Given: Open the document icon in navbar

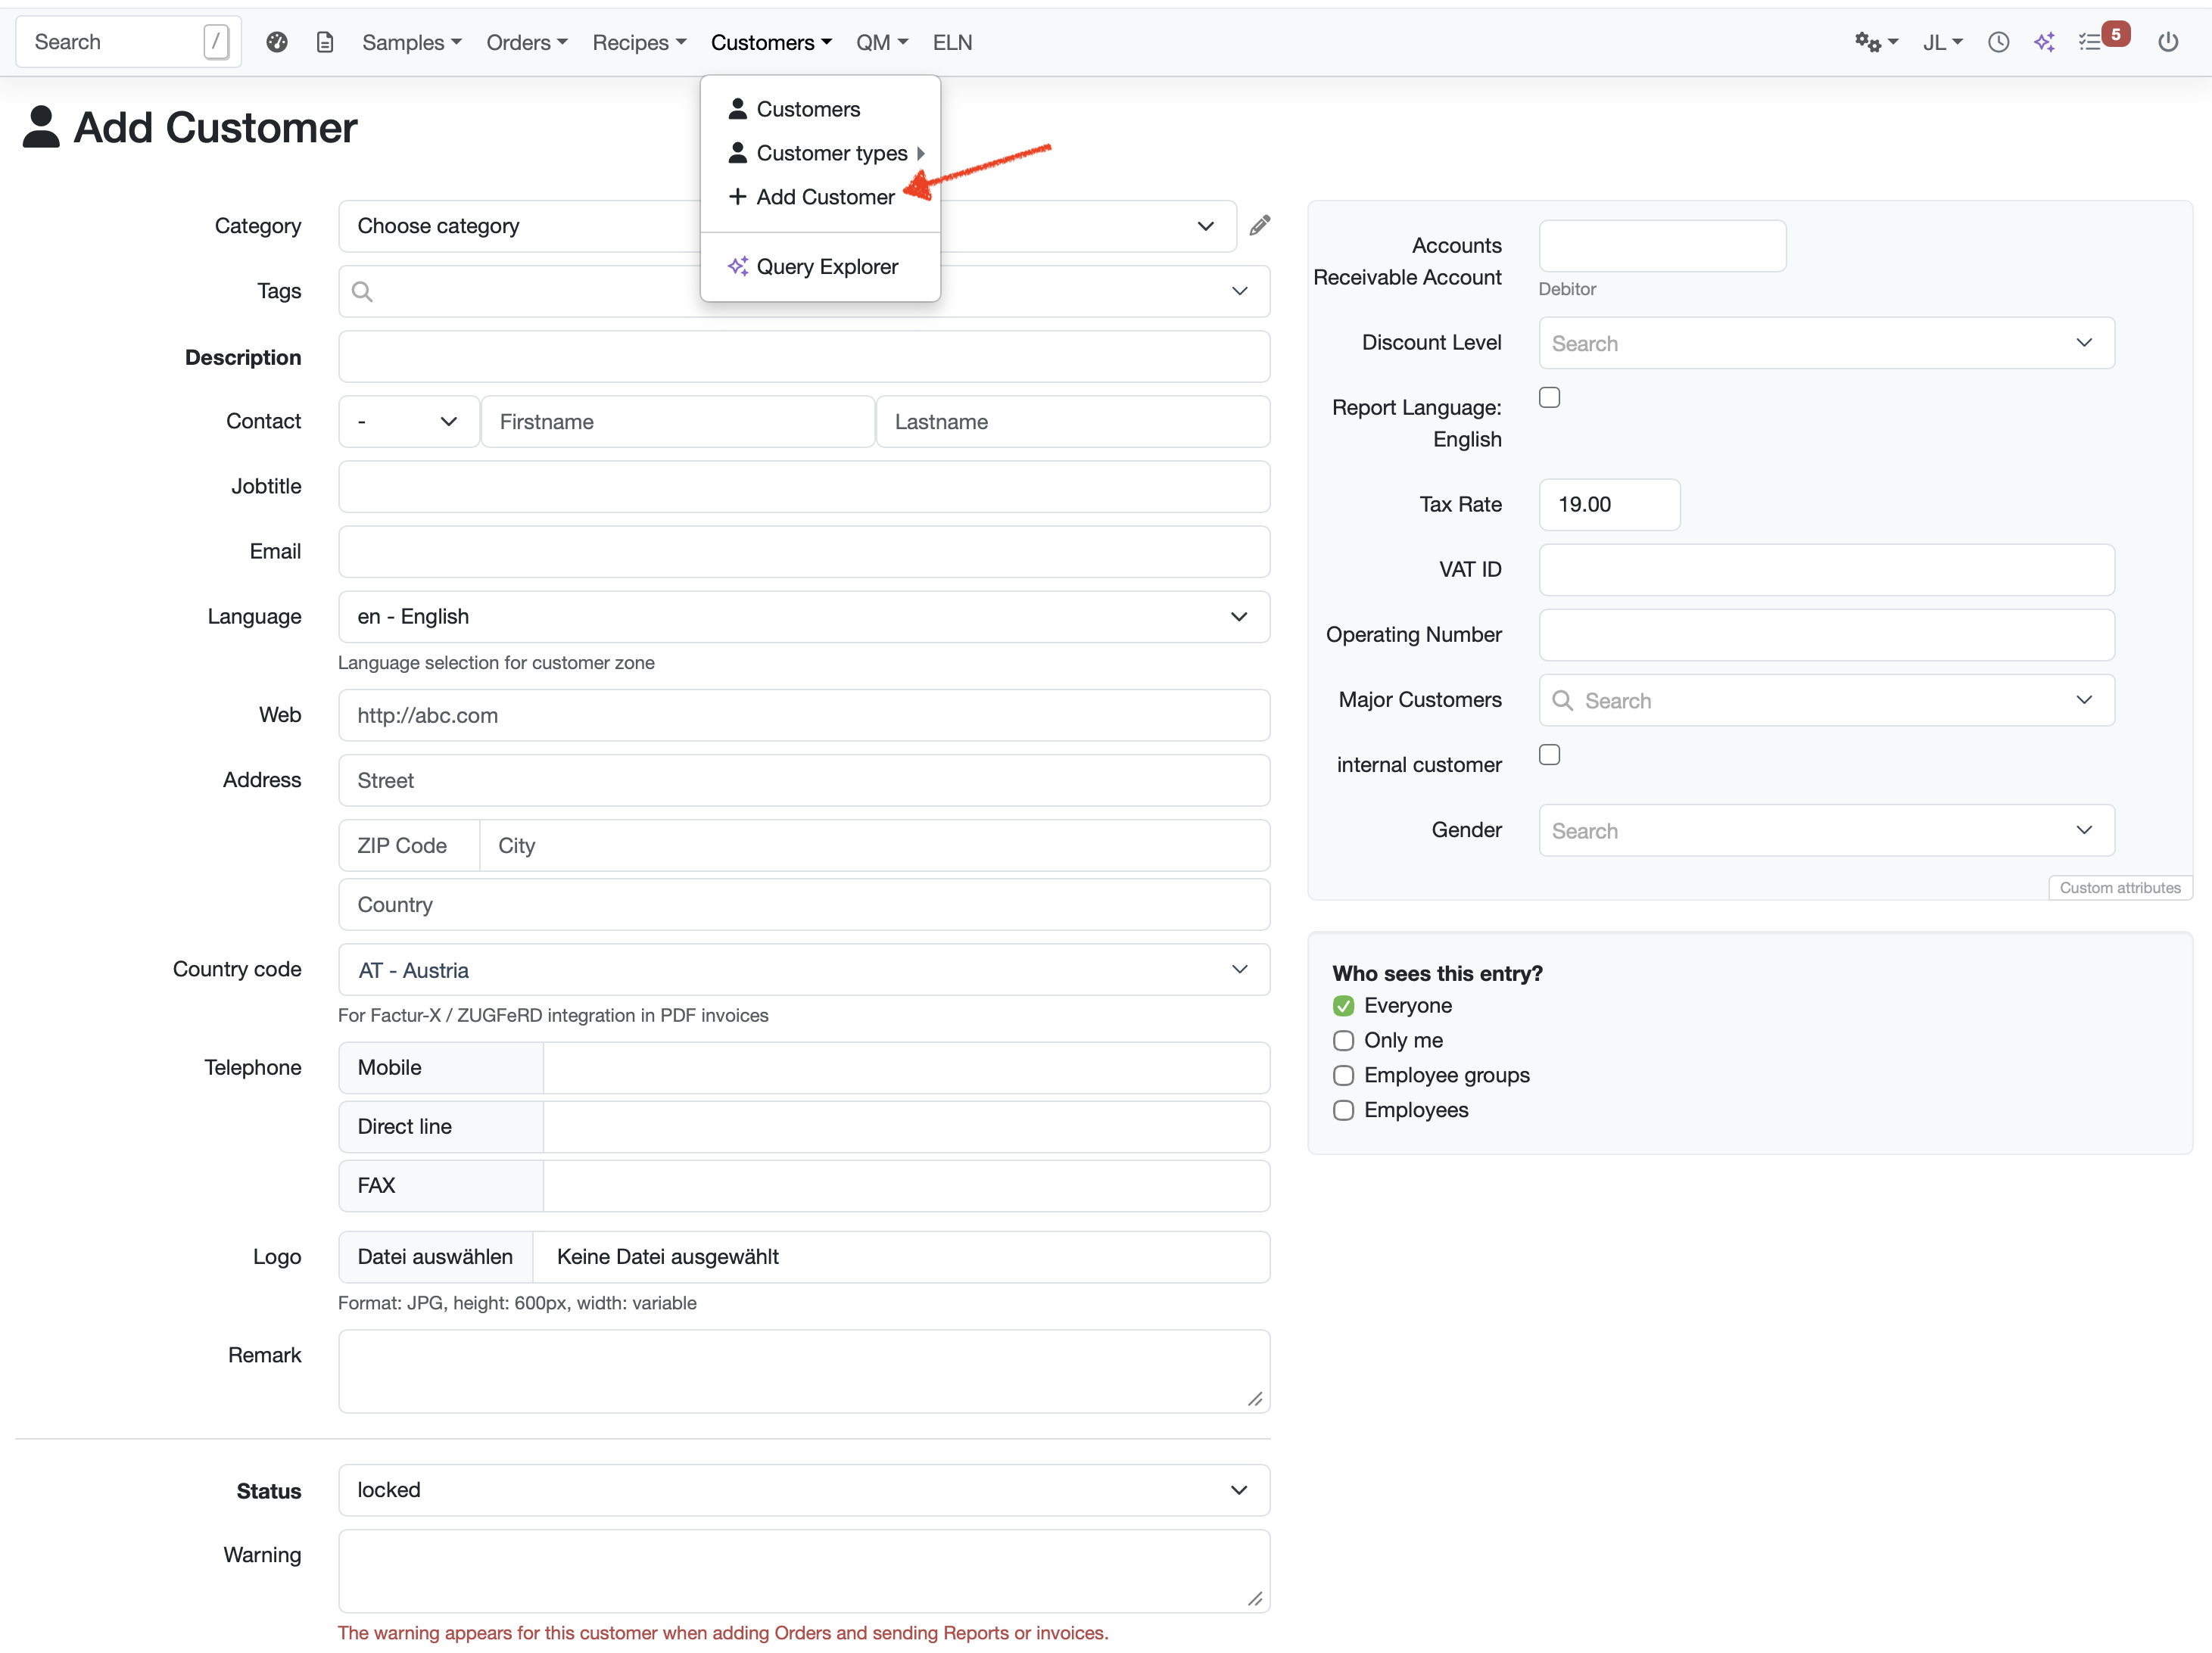Looking at the screenshot, I should (324, 42).
